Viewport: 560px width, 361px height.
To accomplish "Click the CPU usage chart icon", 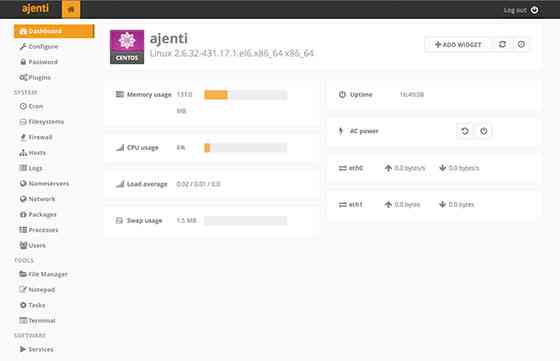I will pyautogui.click(x=120, y=147).
